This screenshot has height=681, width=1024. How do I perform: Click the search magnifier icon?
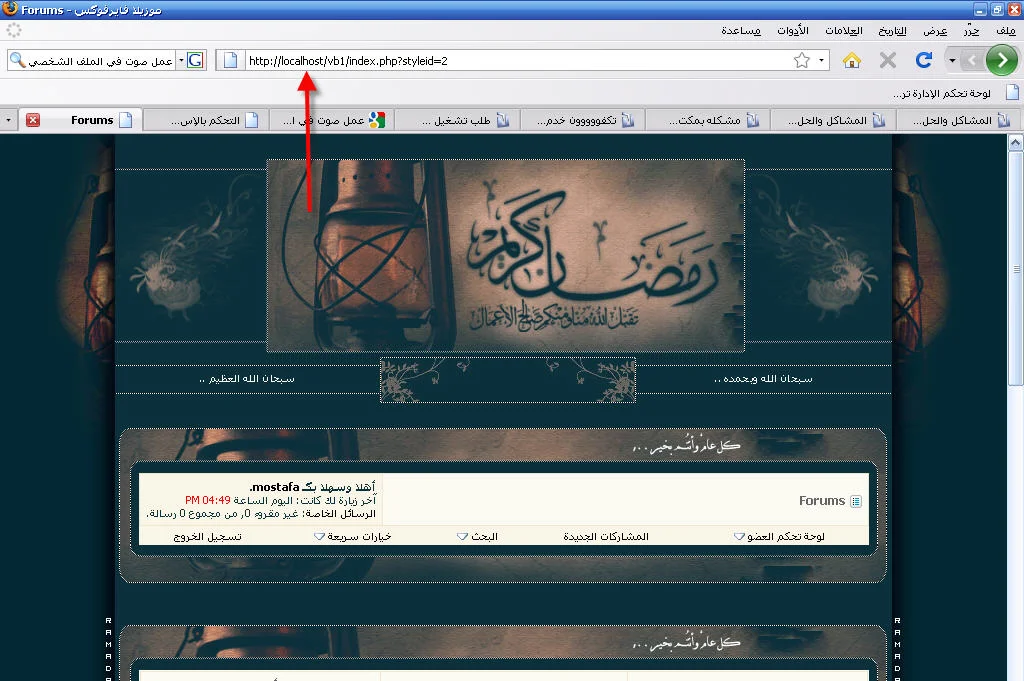coord(17,61)
